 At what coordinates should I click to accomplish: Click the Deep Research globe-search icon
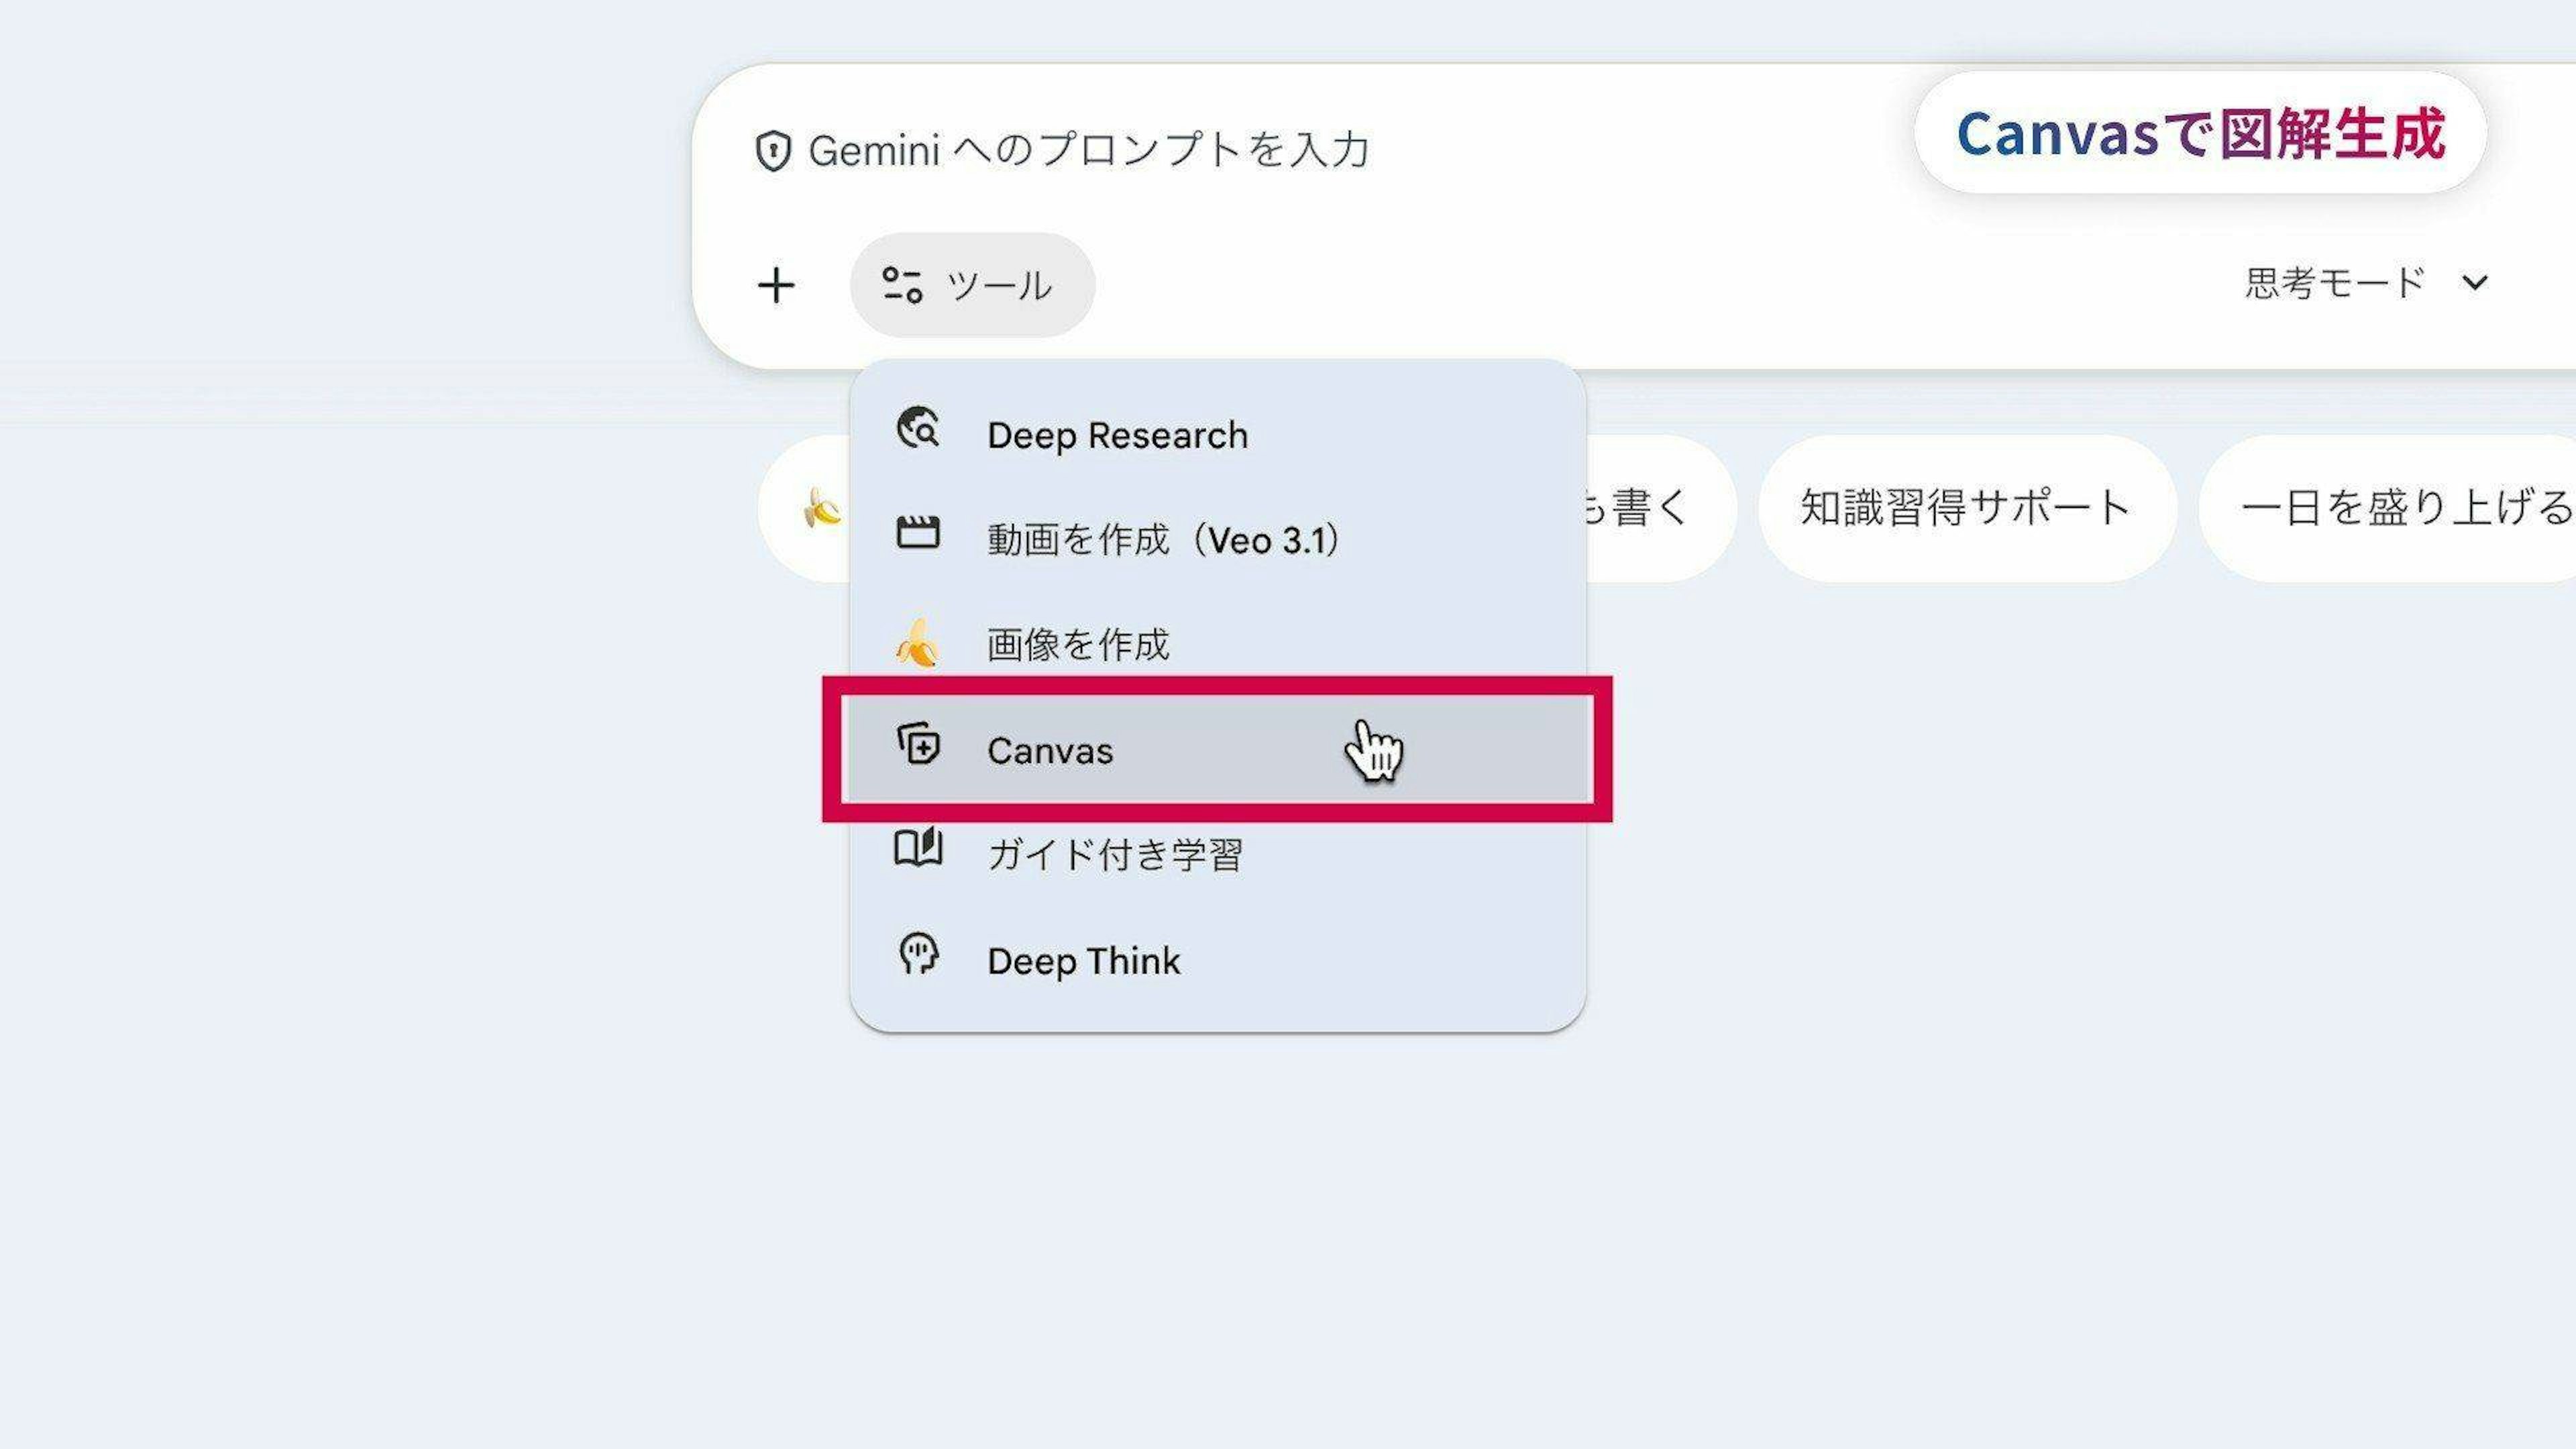pos(918,429)
